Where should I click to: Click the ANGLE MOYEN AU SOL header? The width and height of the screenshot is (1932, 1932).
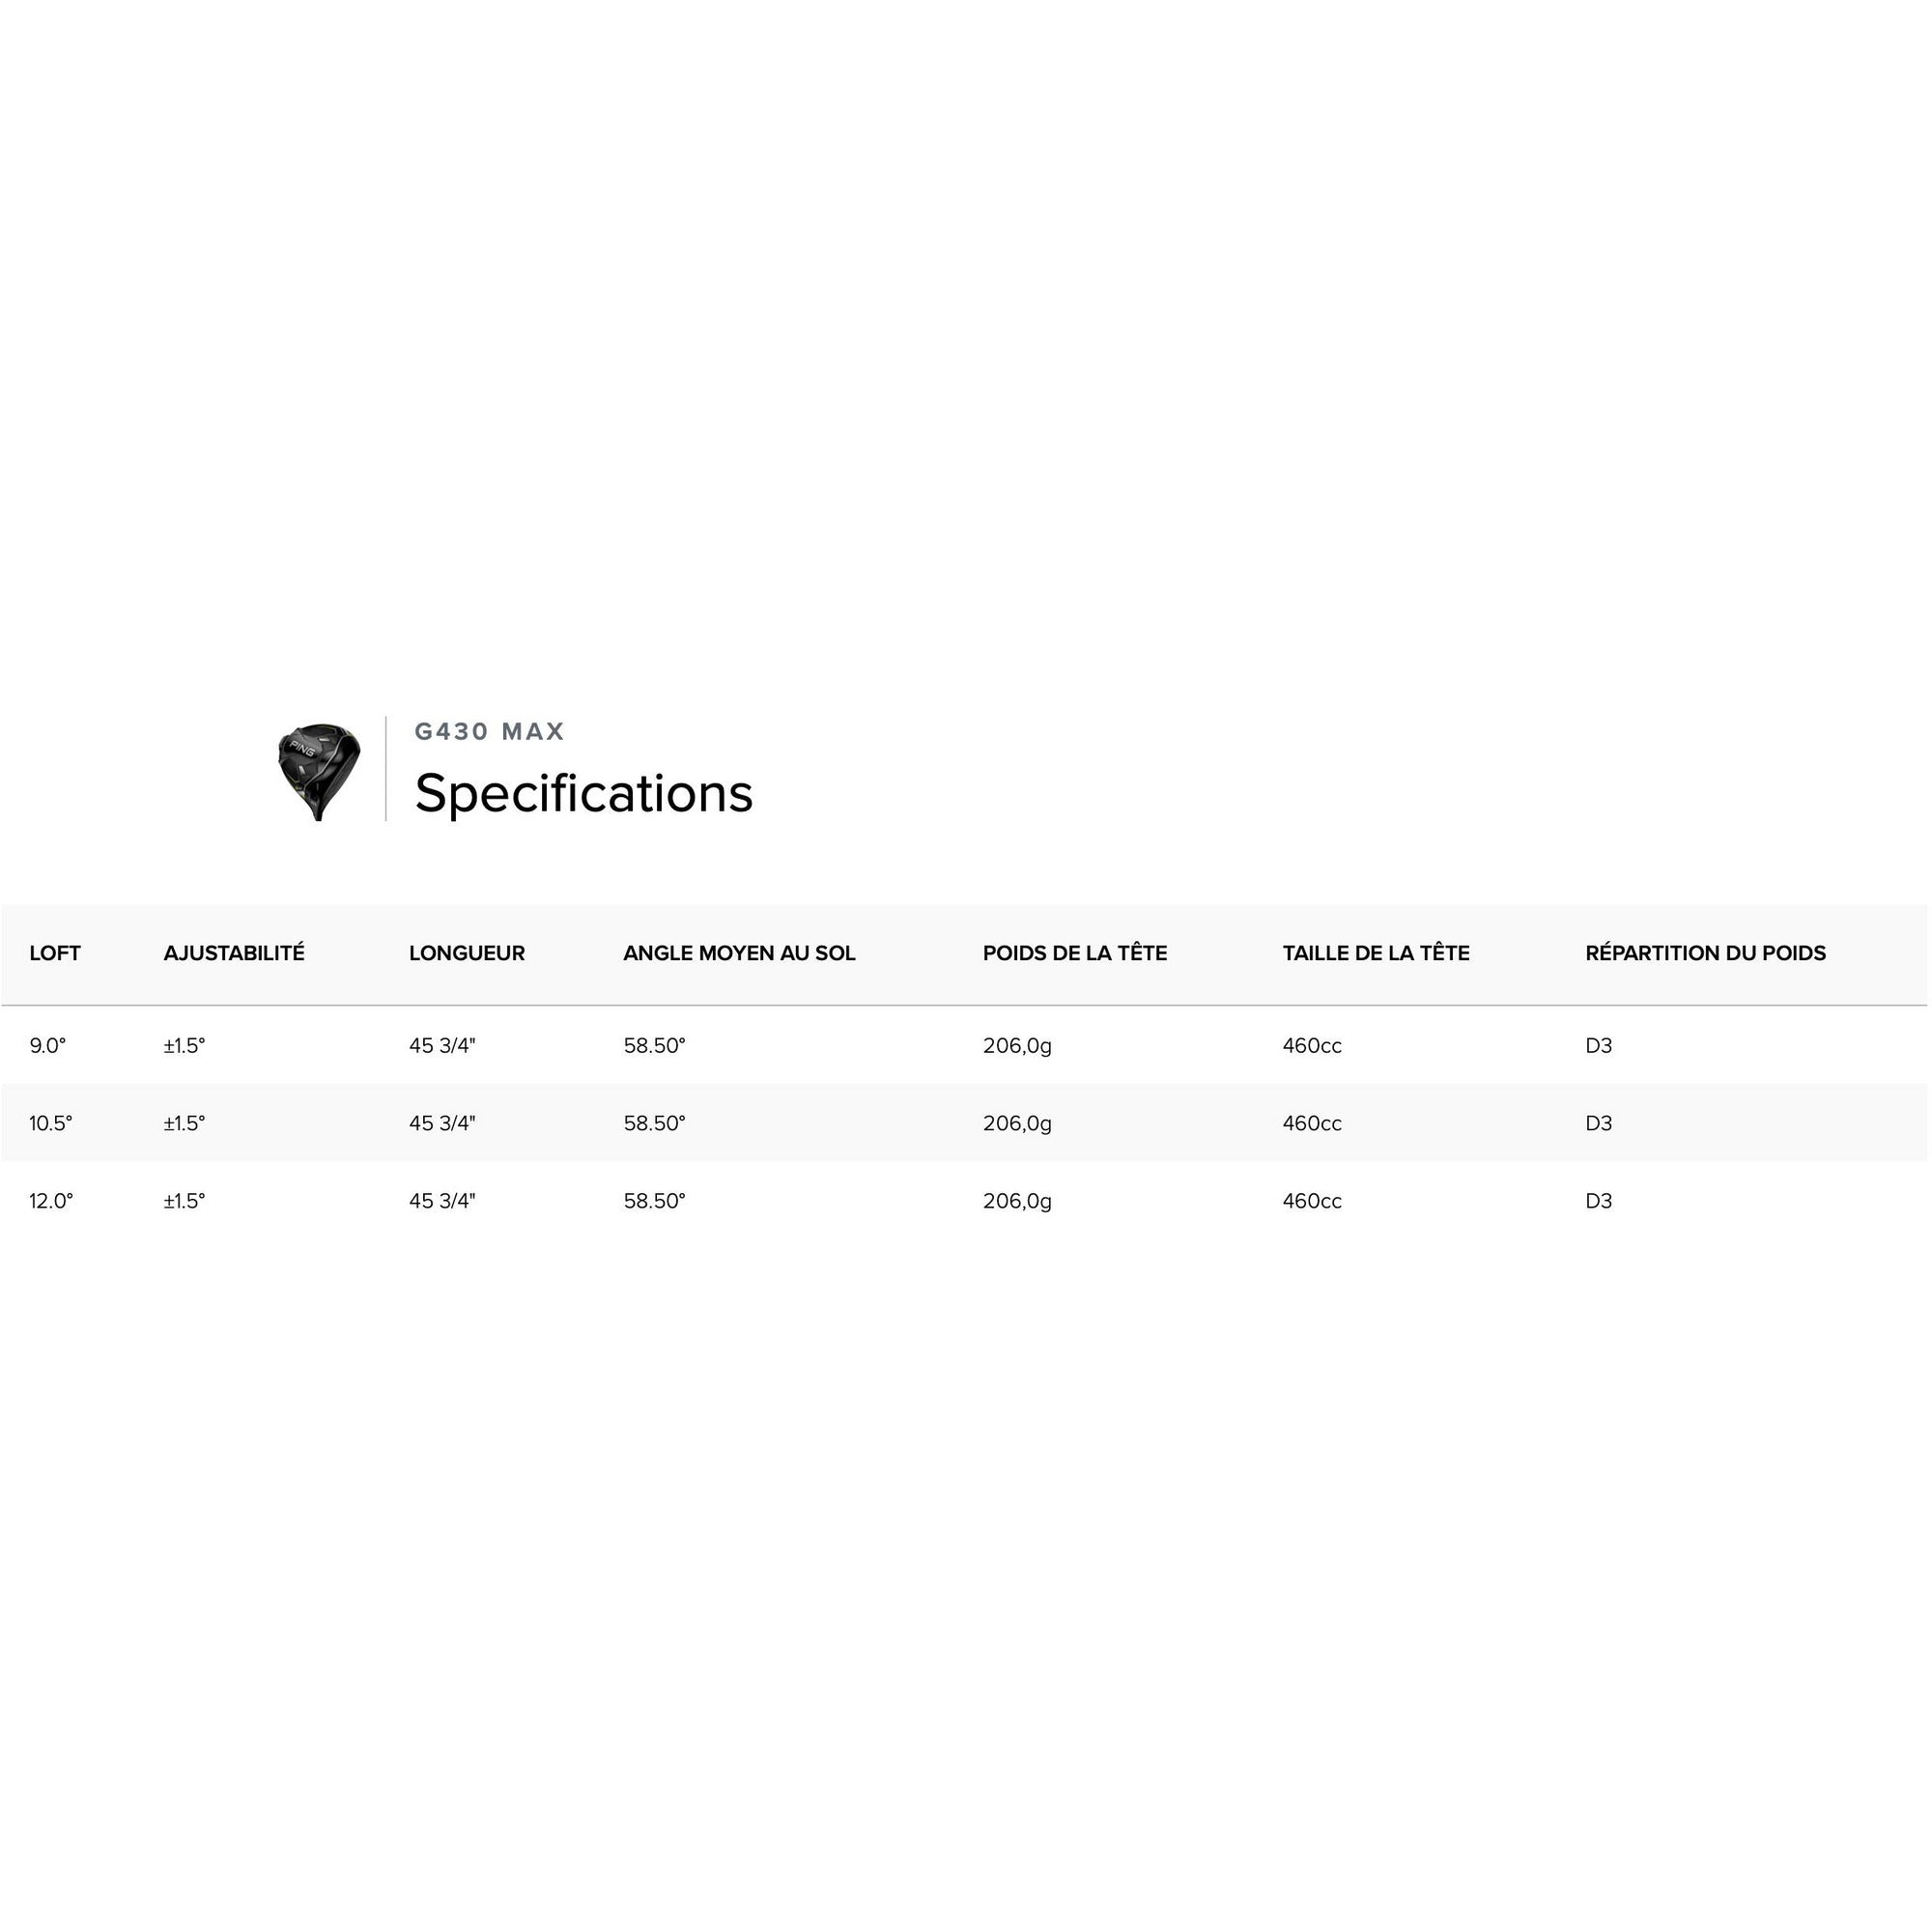(739, 954)
